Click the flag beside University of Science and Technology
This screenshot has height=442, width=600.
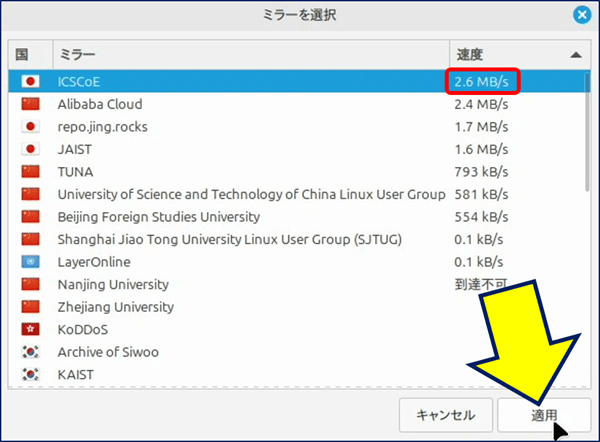point(30,194)
